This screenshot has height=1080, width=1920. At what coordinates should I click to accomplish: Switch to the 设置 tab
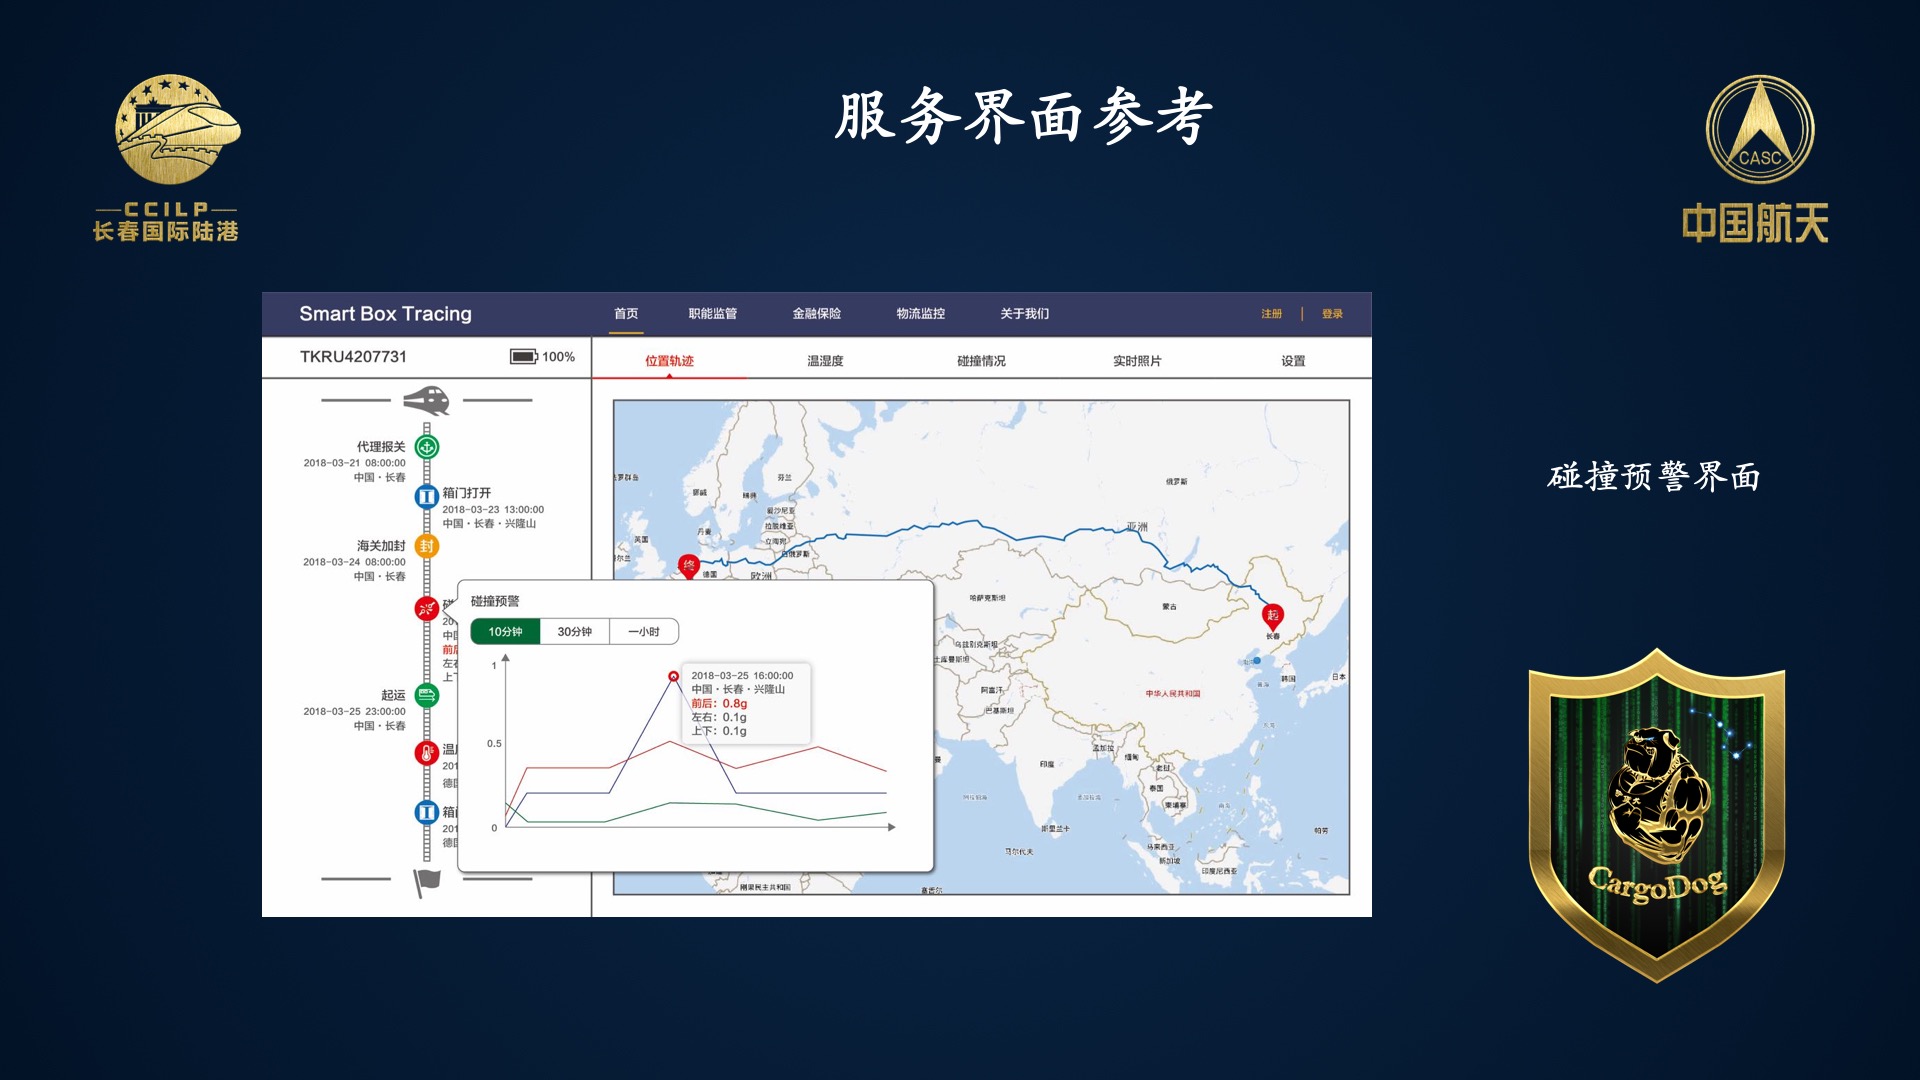point(1293,361)
